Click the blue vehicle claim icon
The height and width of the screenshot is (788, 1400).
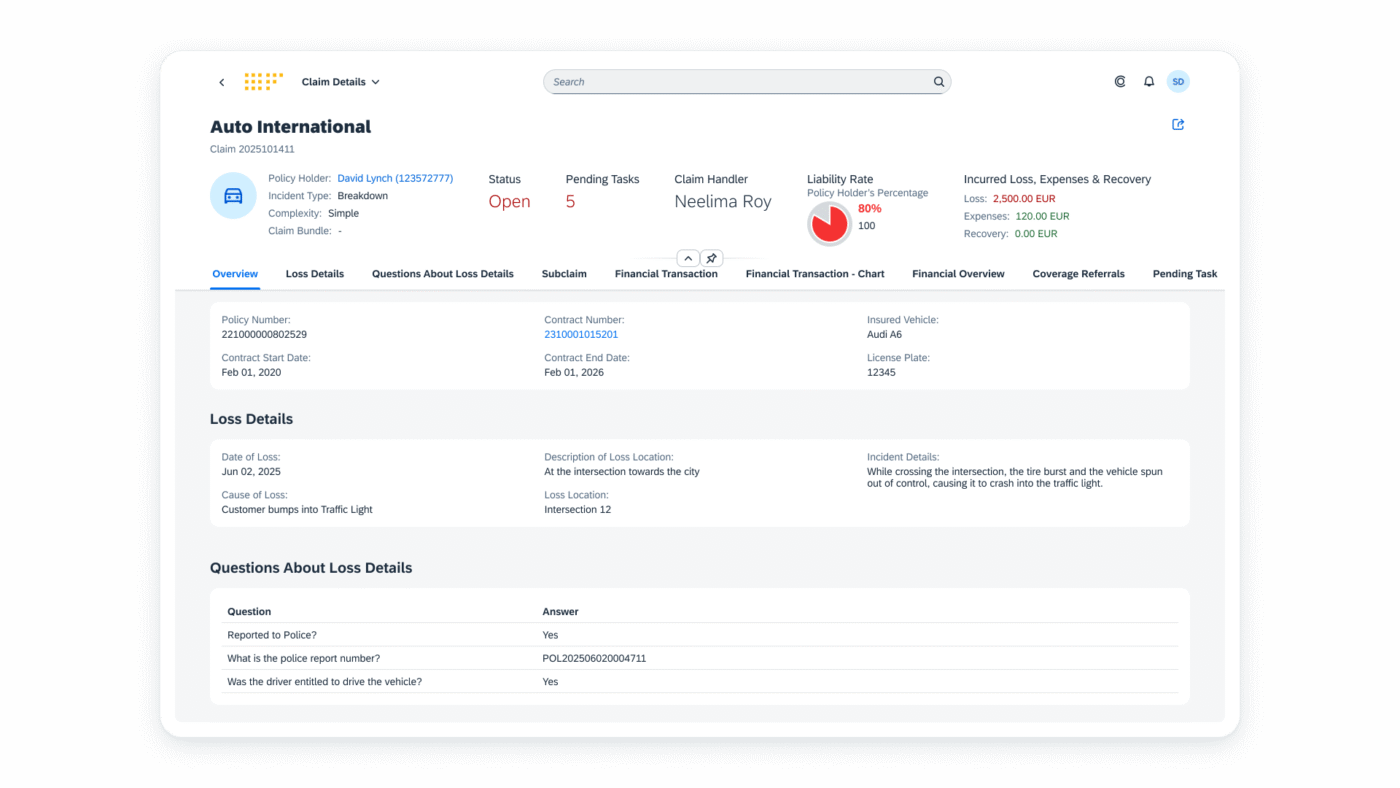coord(233,196)
